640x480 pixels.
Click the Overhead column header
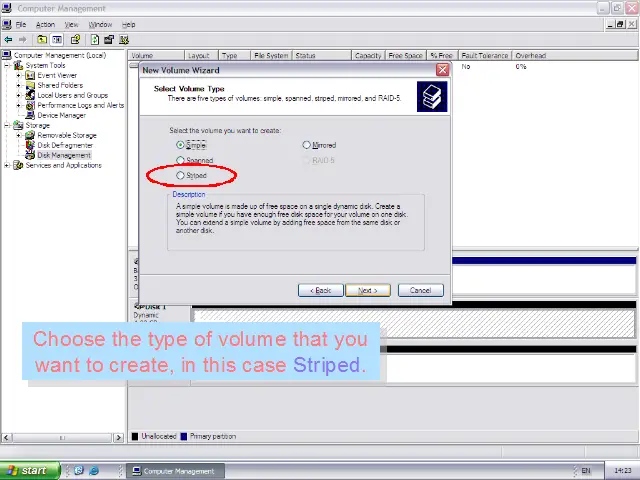[x=575, y=56]
